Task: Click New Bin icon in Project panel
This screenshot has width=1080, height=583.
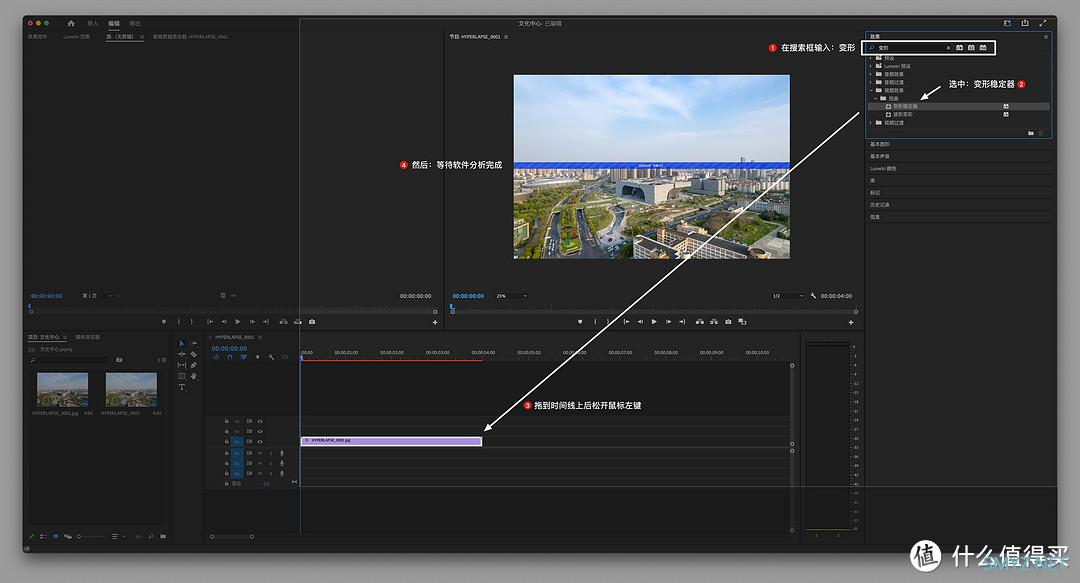Action: pos(163,536)
